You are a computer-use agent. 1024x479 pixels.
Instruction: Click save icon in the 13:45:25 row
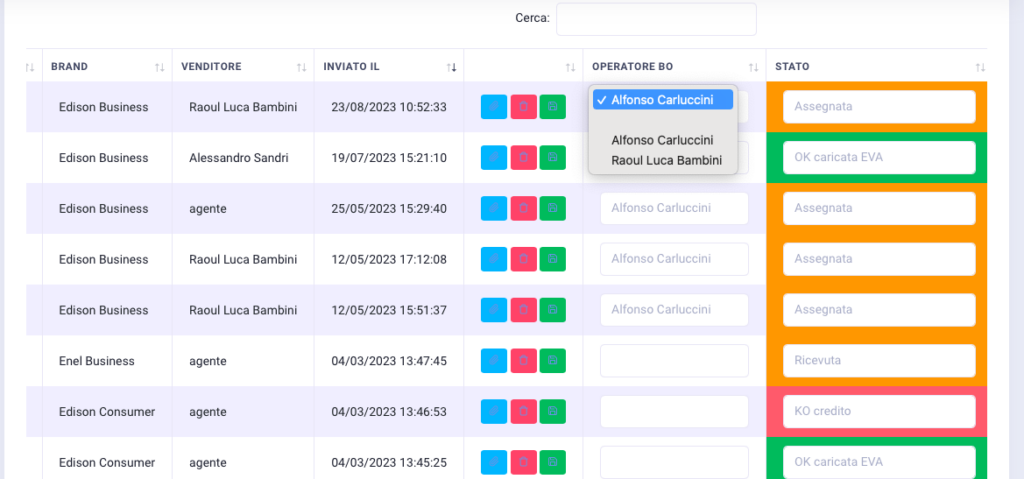coord(552,463)
